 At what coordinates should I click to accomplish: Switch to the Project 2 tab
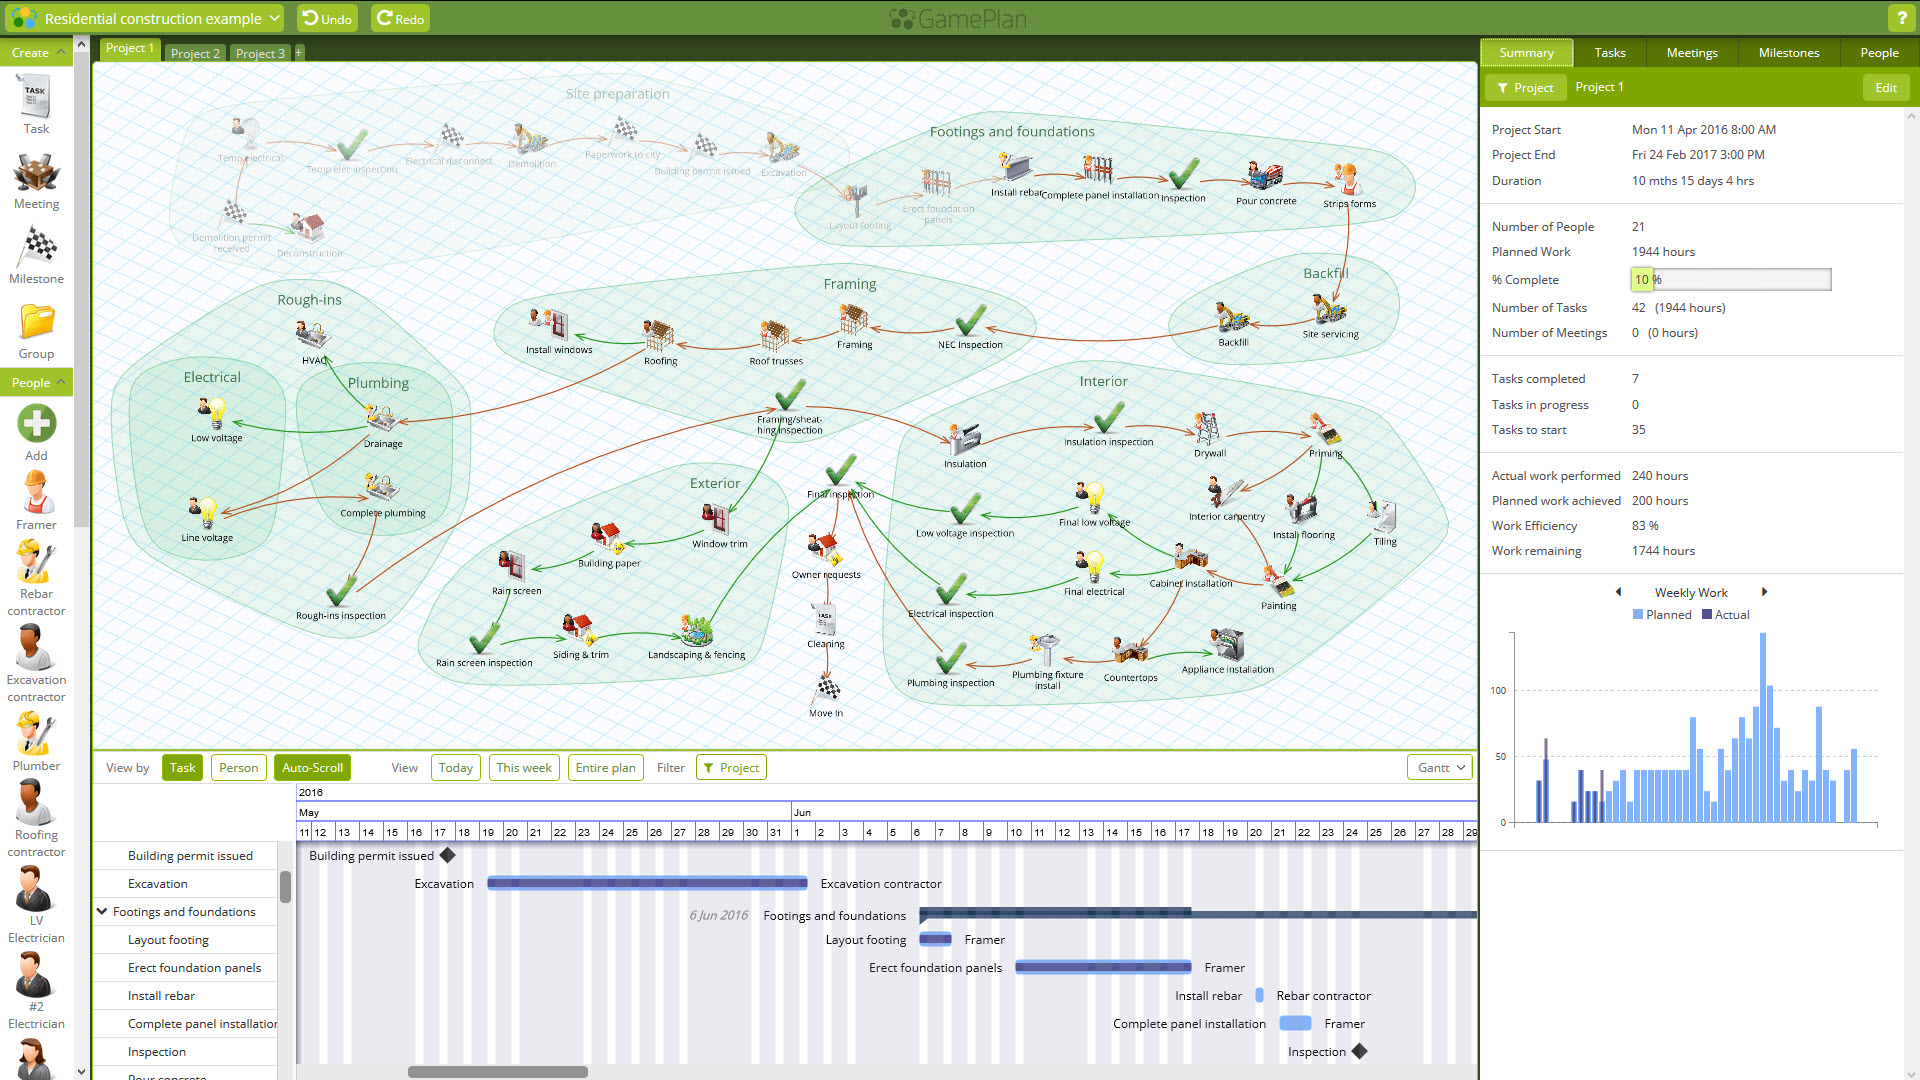(195, 53)
